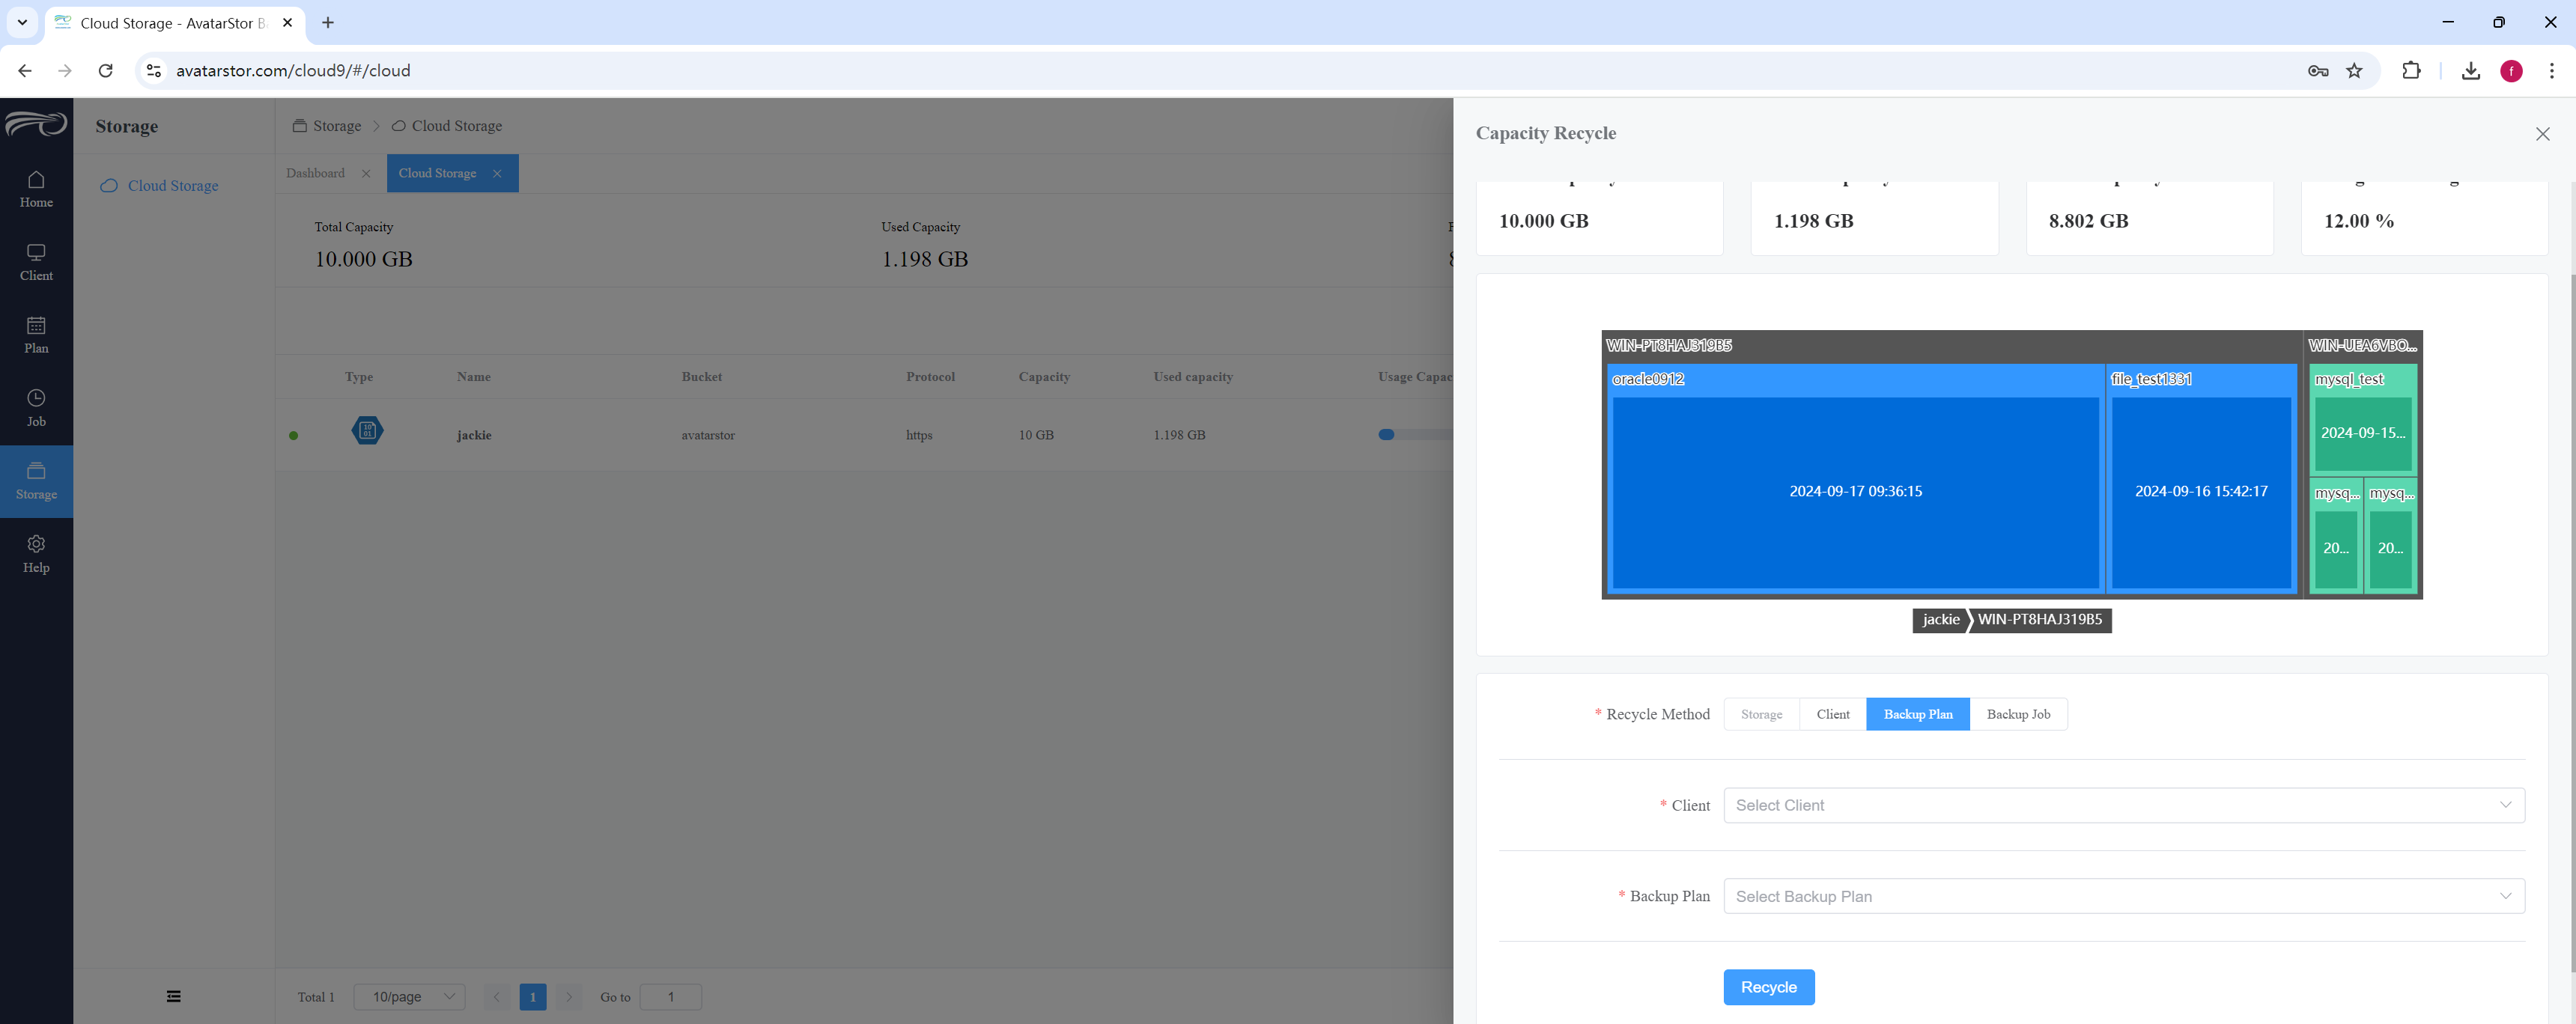Collapse sidebar with hamburger menu icon
The height and width of the screenshot is (1024, 2576).
click(174, 996)
